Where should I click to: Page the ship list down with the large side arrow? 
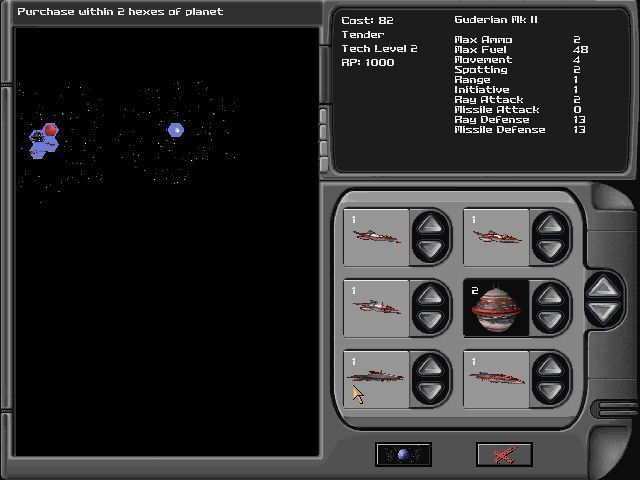604,312
